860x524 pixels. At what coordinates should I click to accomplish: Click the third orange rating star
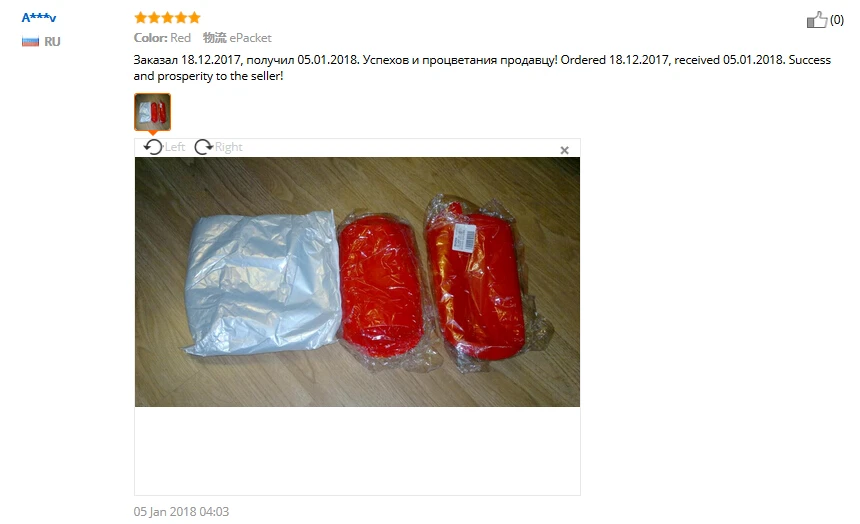click(x=167, y=18)
